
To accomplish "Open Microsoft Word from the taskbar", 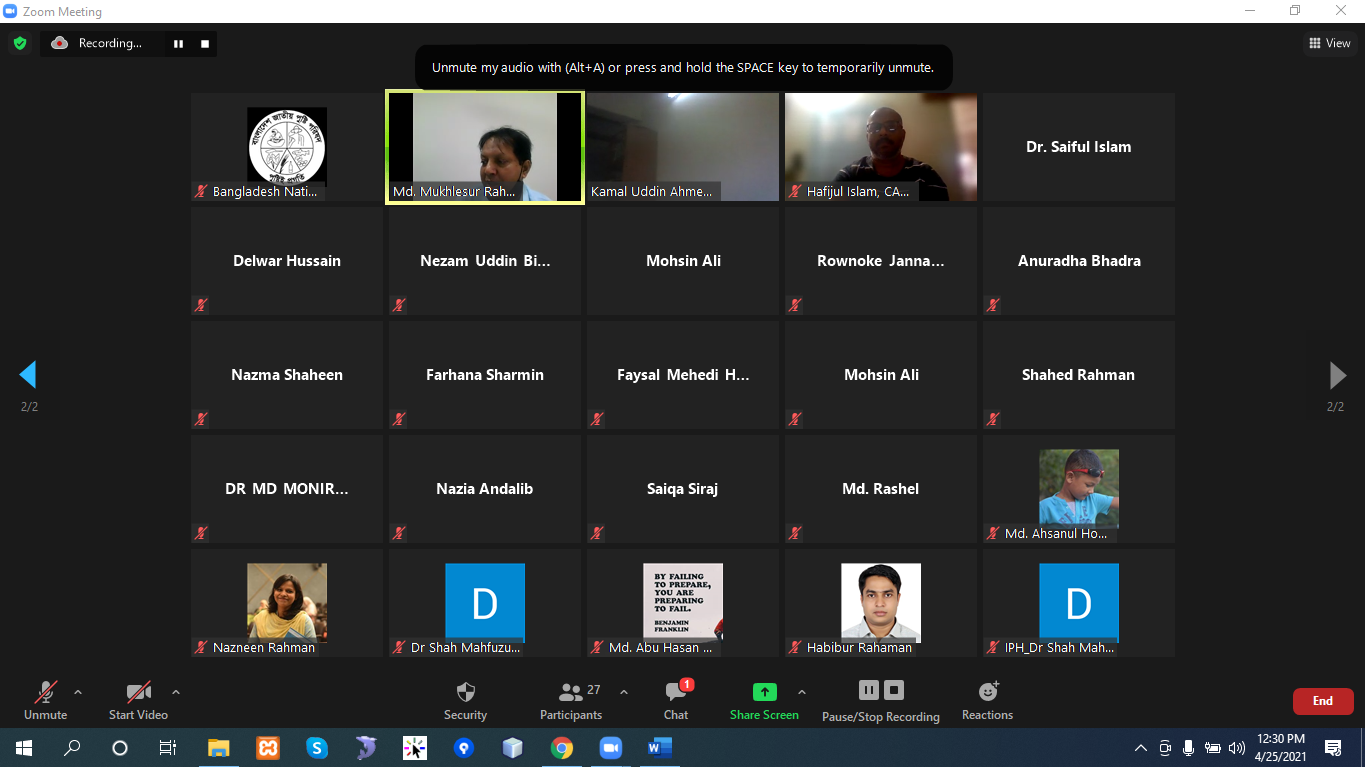I will pyautogui.click(x=659, y=747).
